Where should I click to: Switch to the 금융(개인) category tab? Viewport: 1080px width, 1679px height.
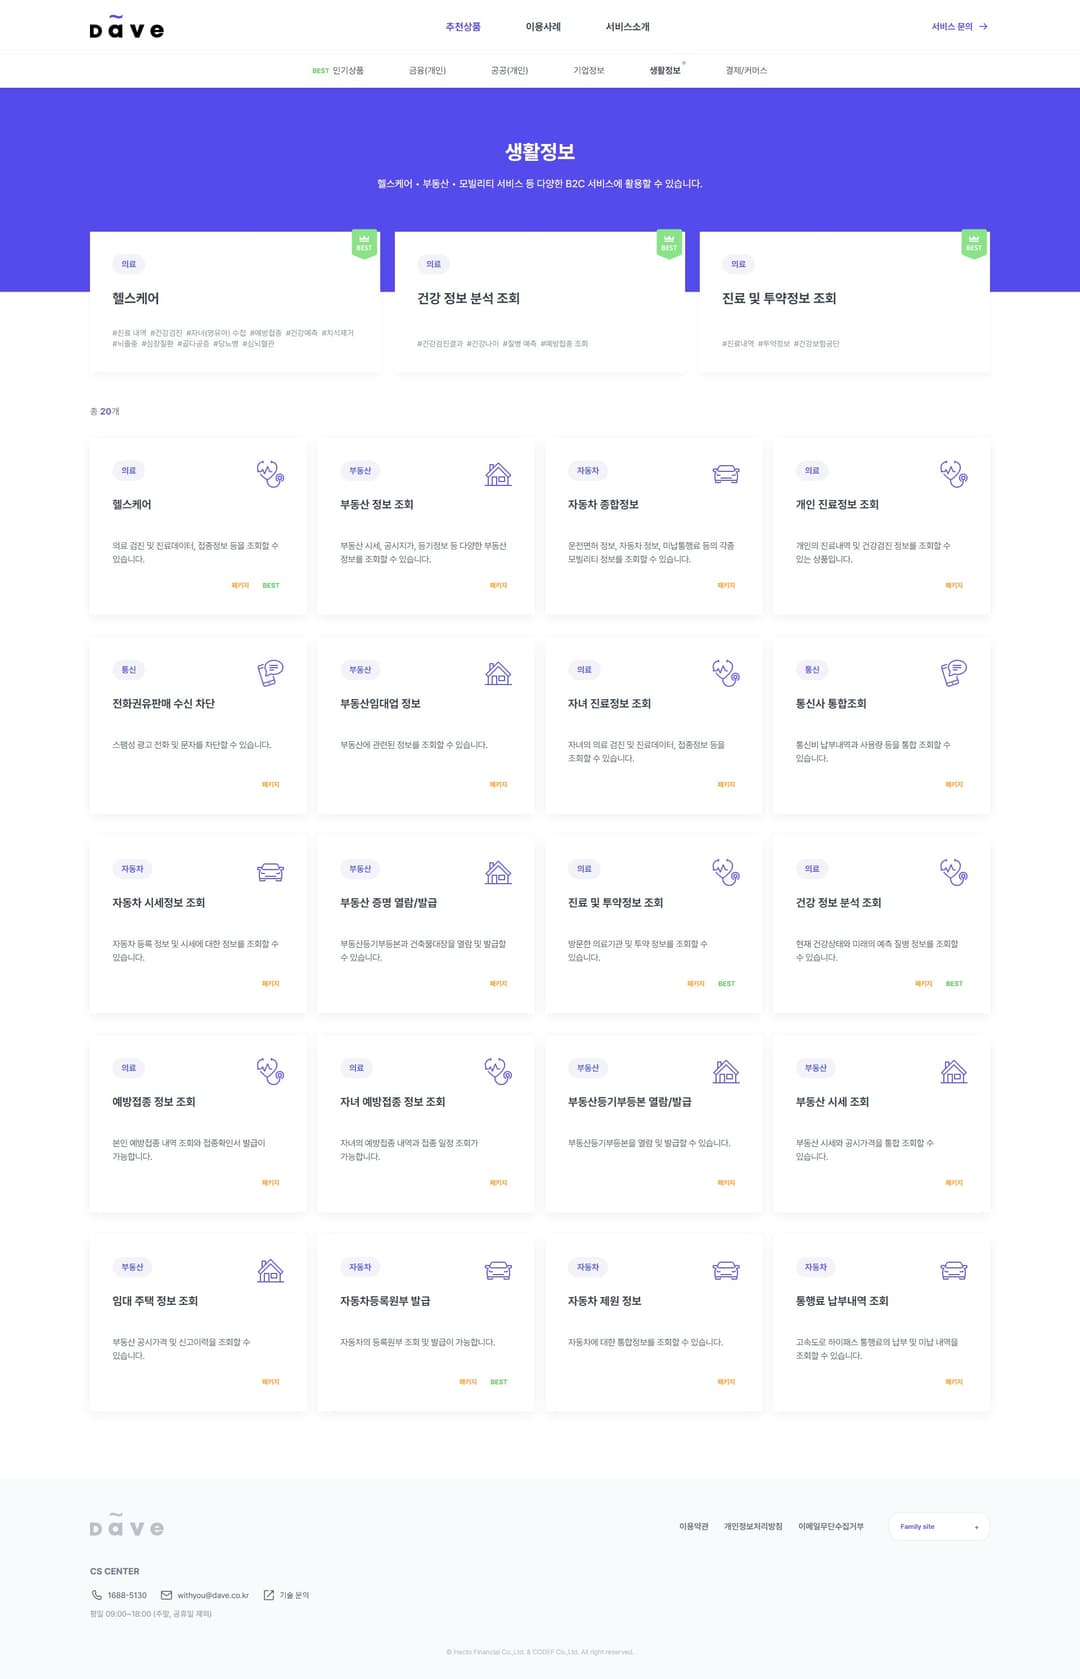click(427, 71)
